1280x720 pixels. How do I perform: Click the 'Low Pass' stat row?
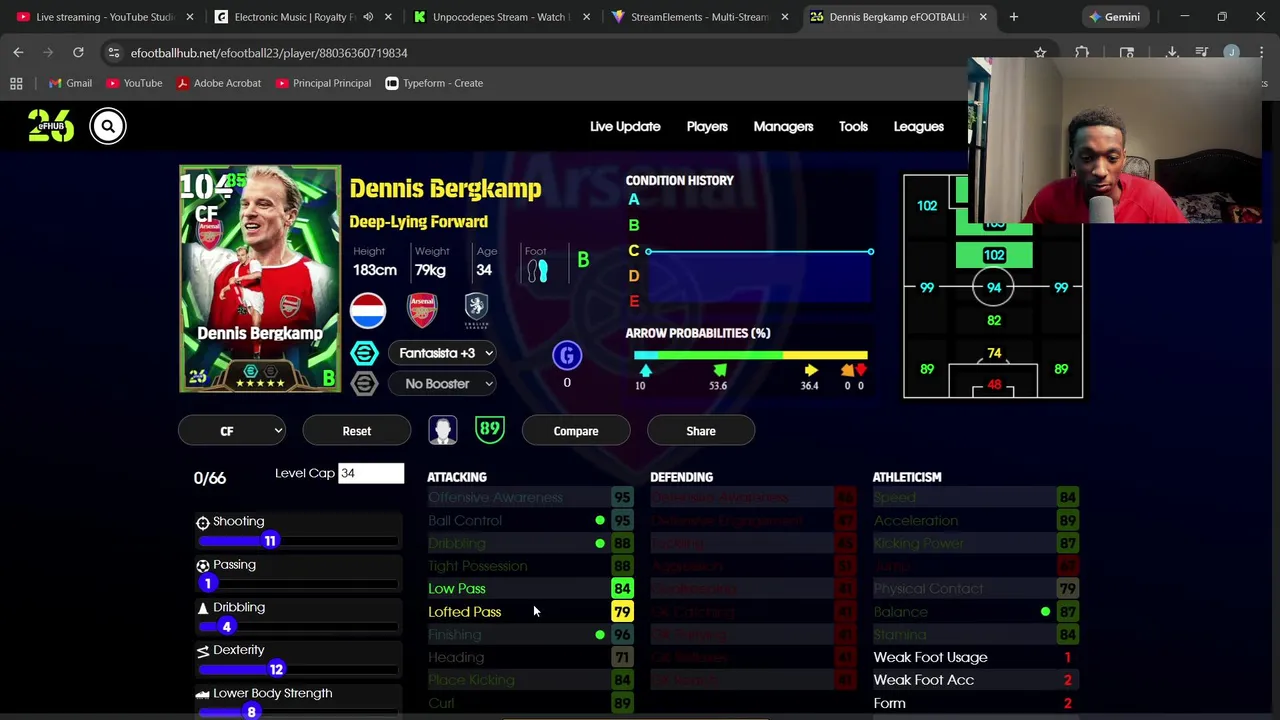coord(531,589)
